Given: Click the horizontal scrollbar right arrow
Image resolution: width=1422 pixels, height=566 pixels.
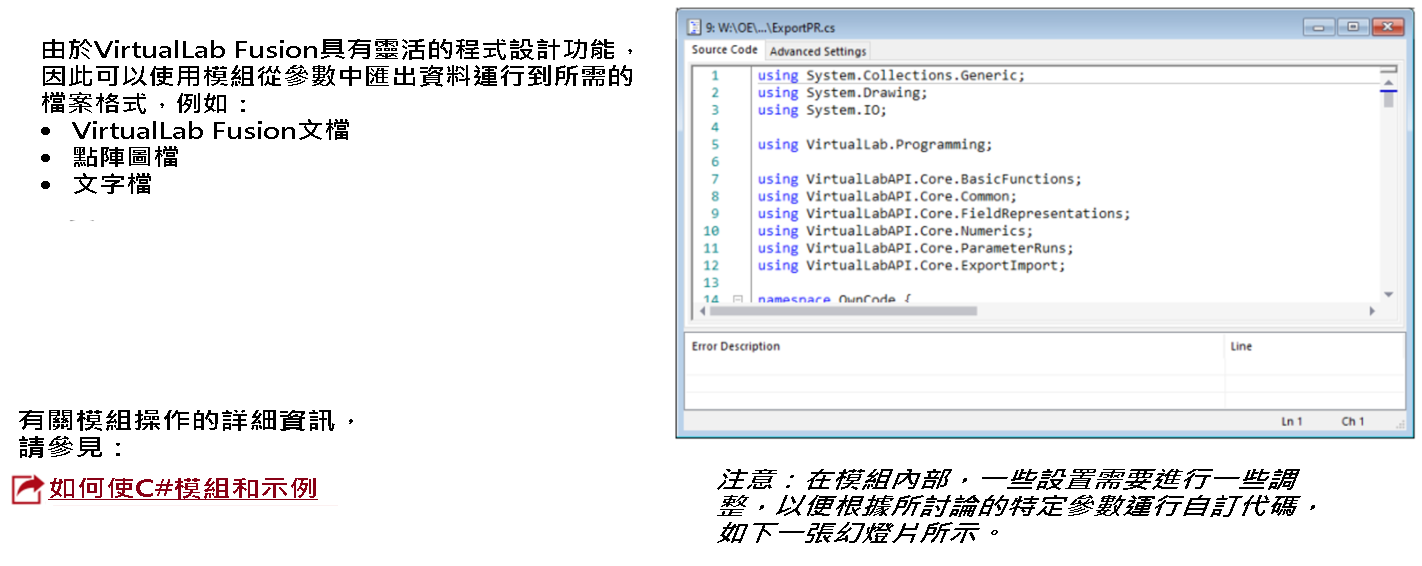Looking at the screenshot, I should tap(1372, 311).
